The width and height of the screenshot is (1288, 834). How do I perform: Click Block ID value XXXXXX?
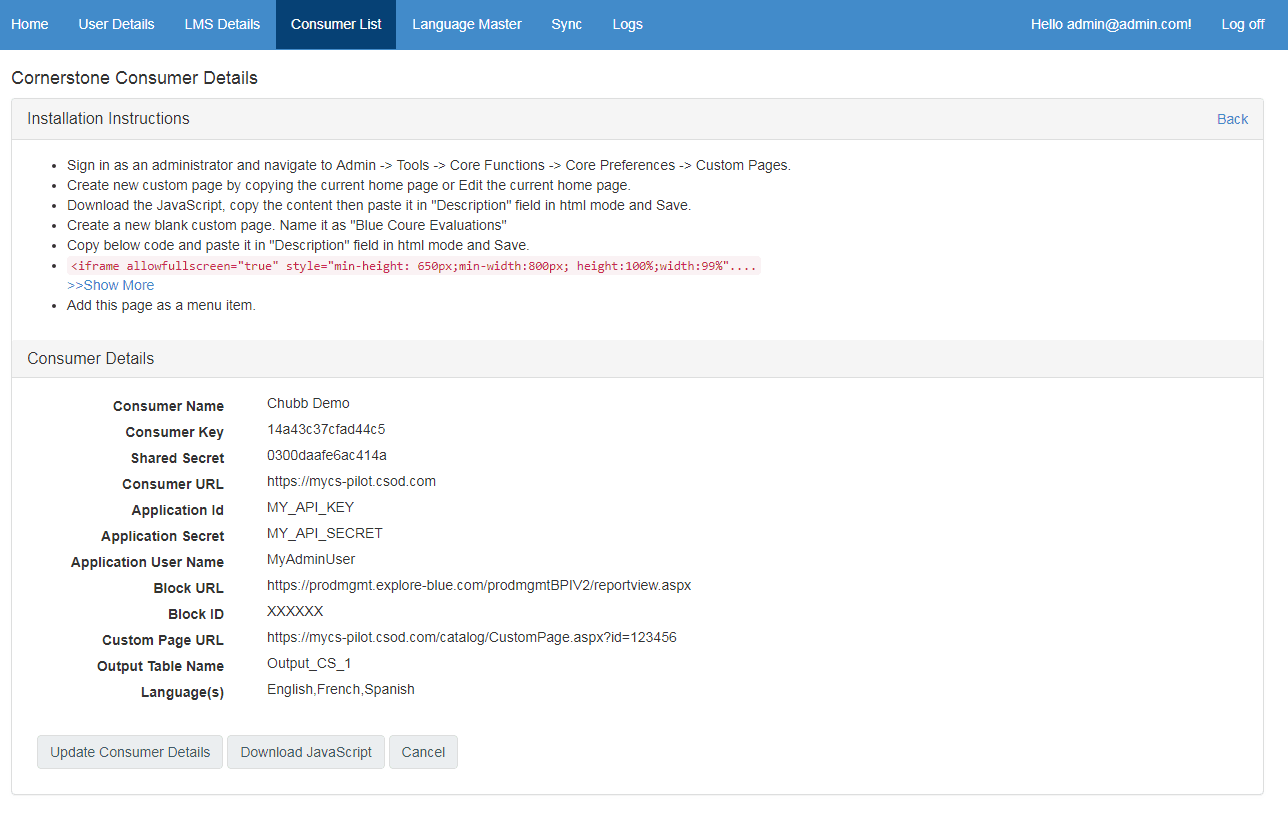(x=295, y=611)
